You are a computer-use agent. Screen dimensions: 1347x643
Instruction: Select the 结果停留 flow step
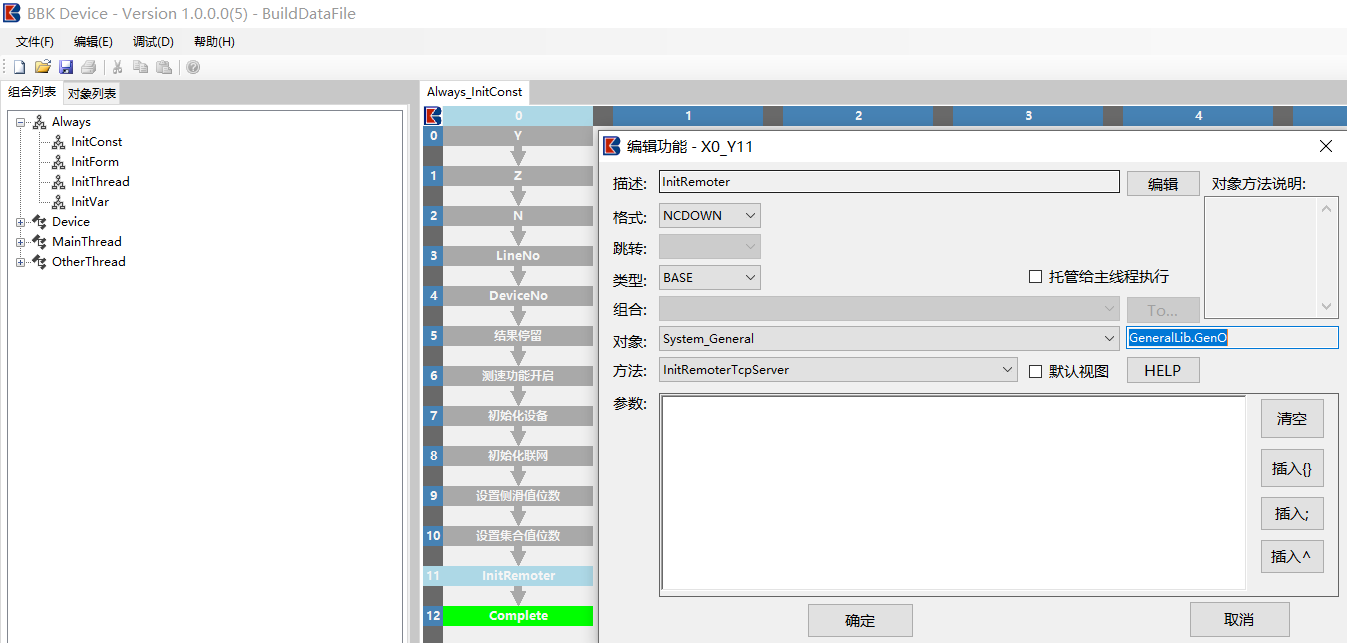coord(518,336)
